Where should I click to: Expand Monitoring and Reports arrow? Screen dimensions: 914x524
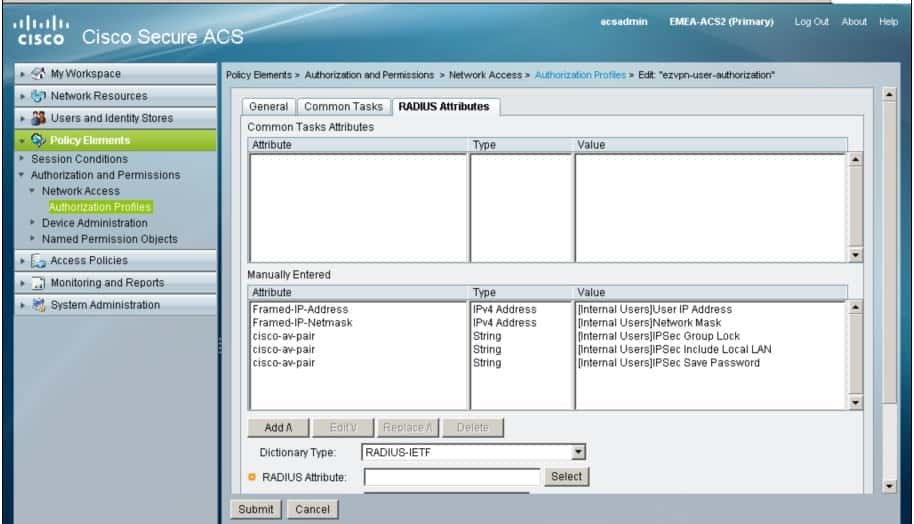click(22, 283)
